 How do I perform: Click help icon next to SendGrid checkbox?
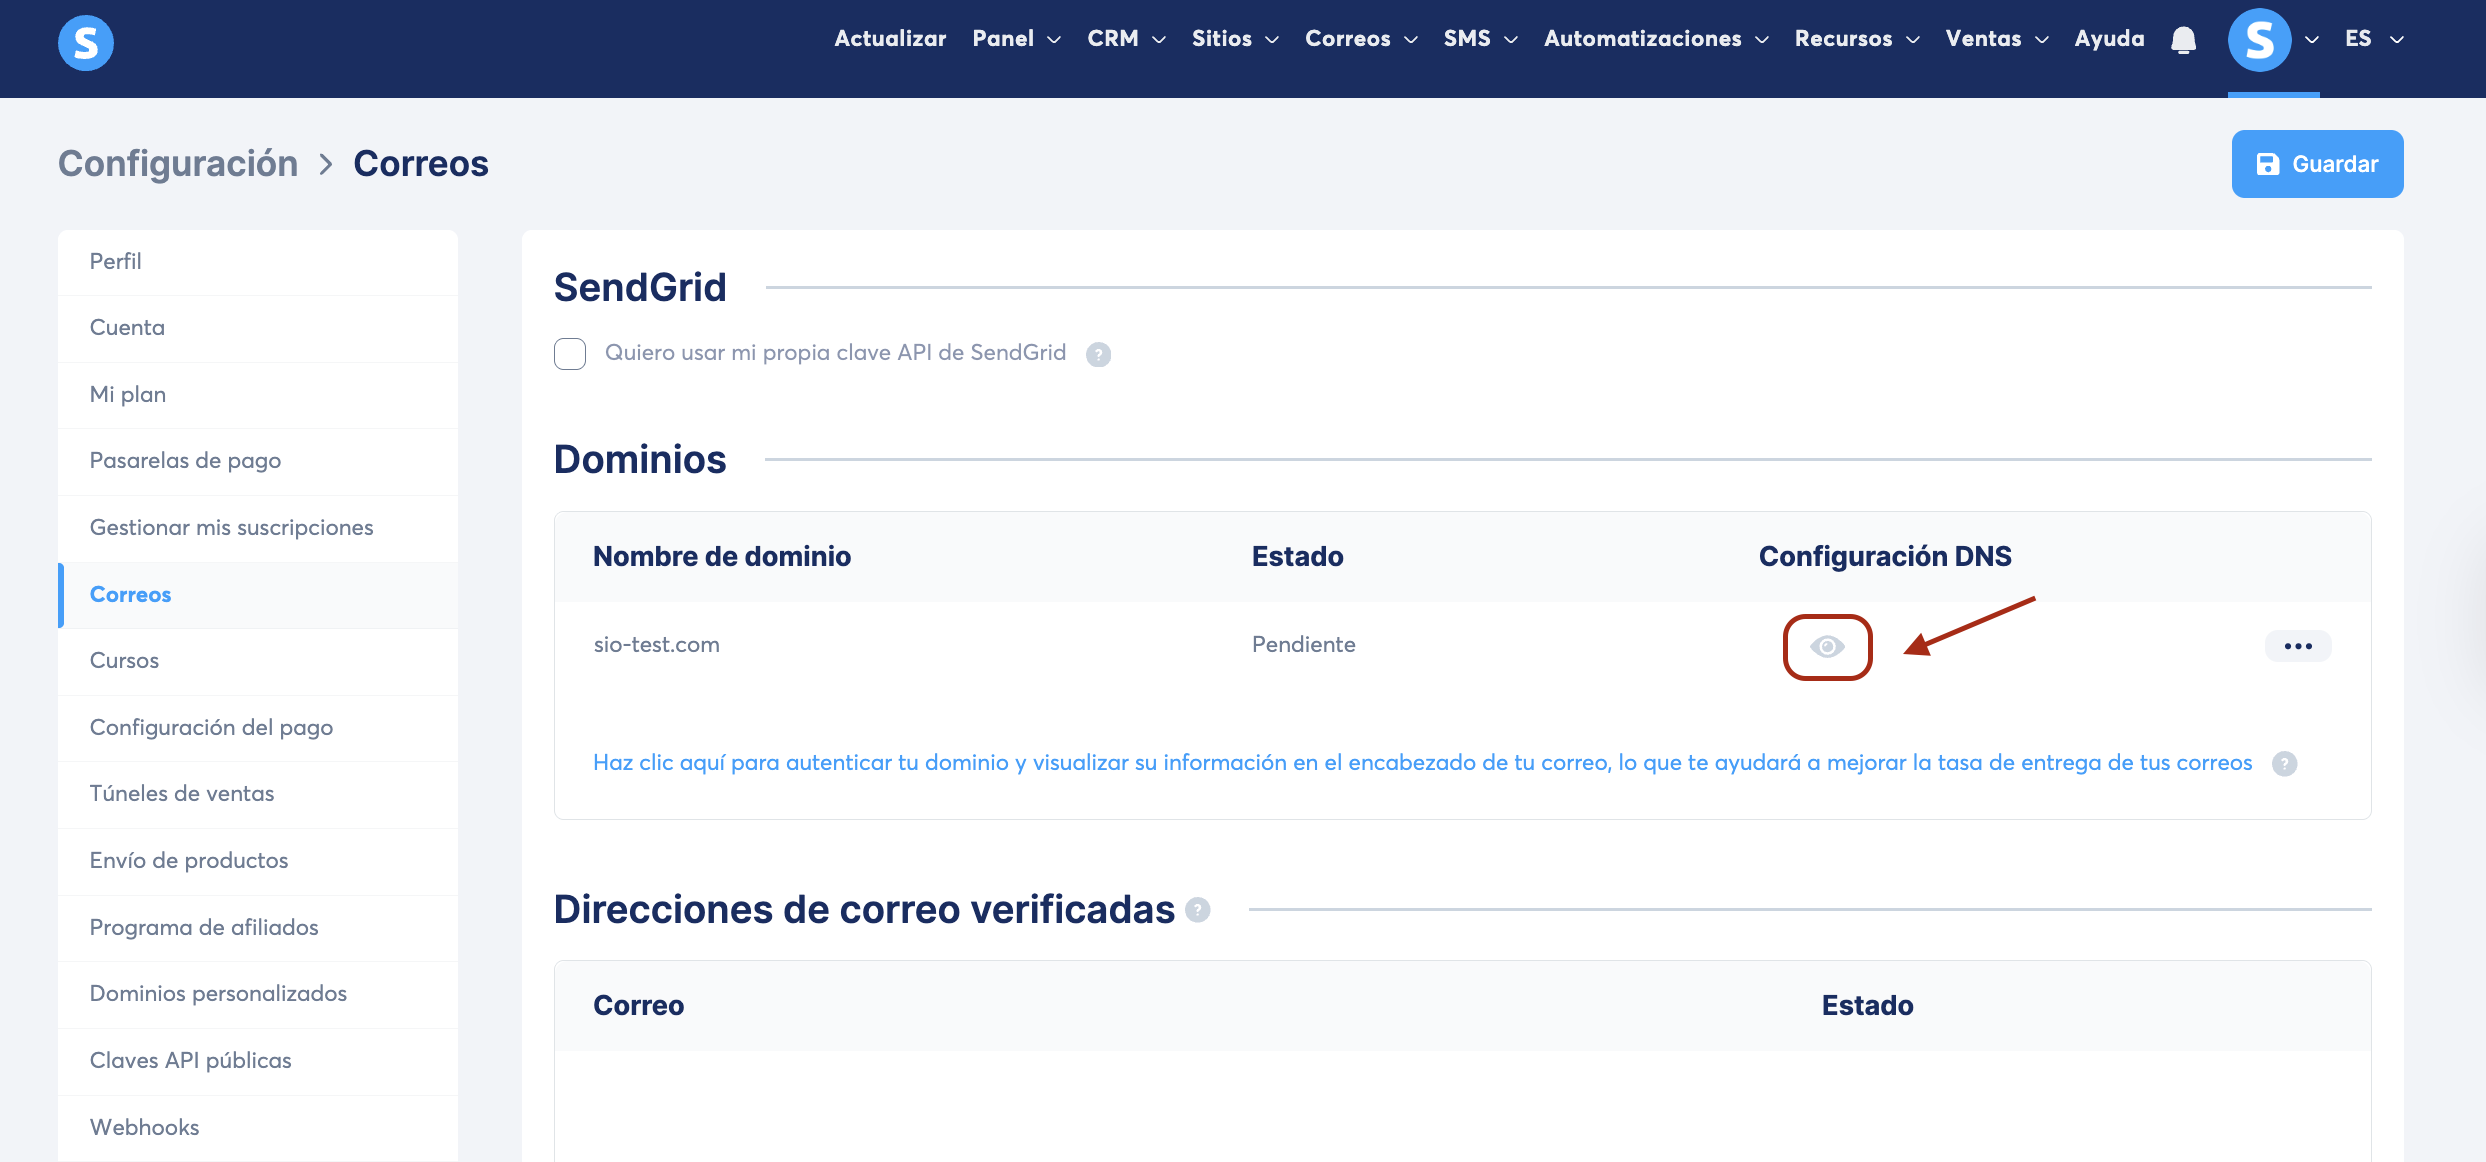point(1098,355)
